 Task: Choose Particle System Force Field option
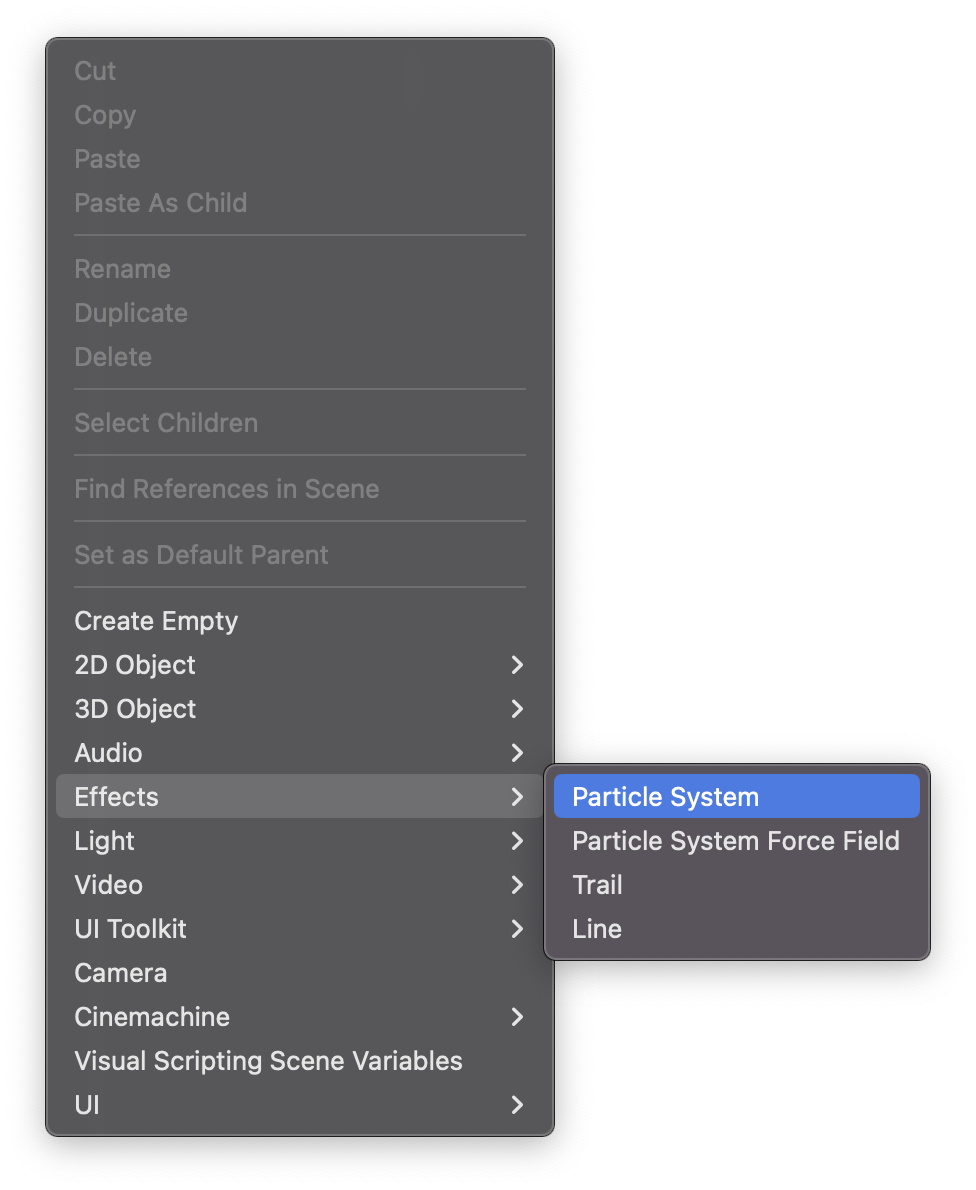click(x=735, y=841)
